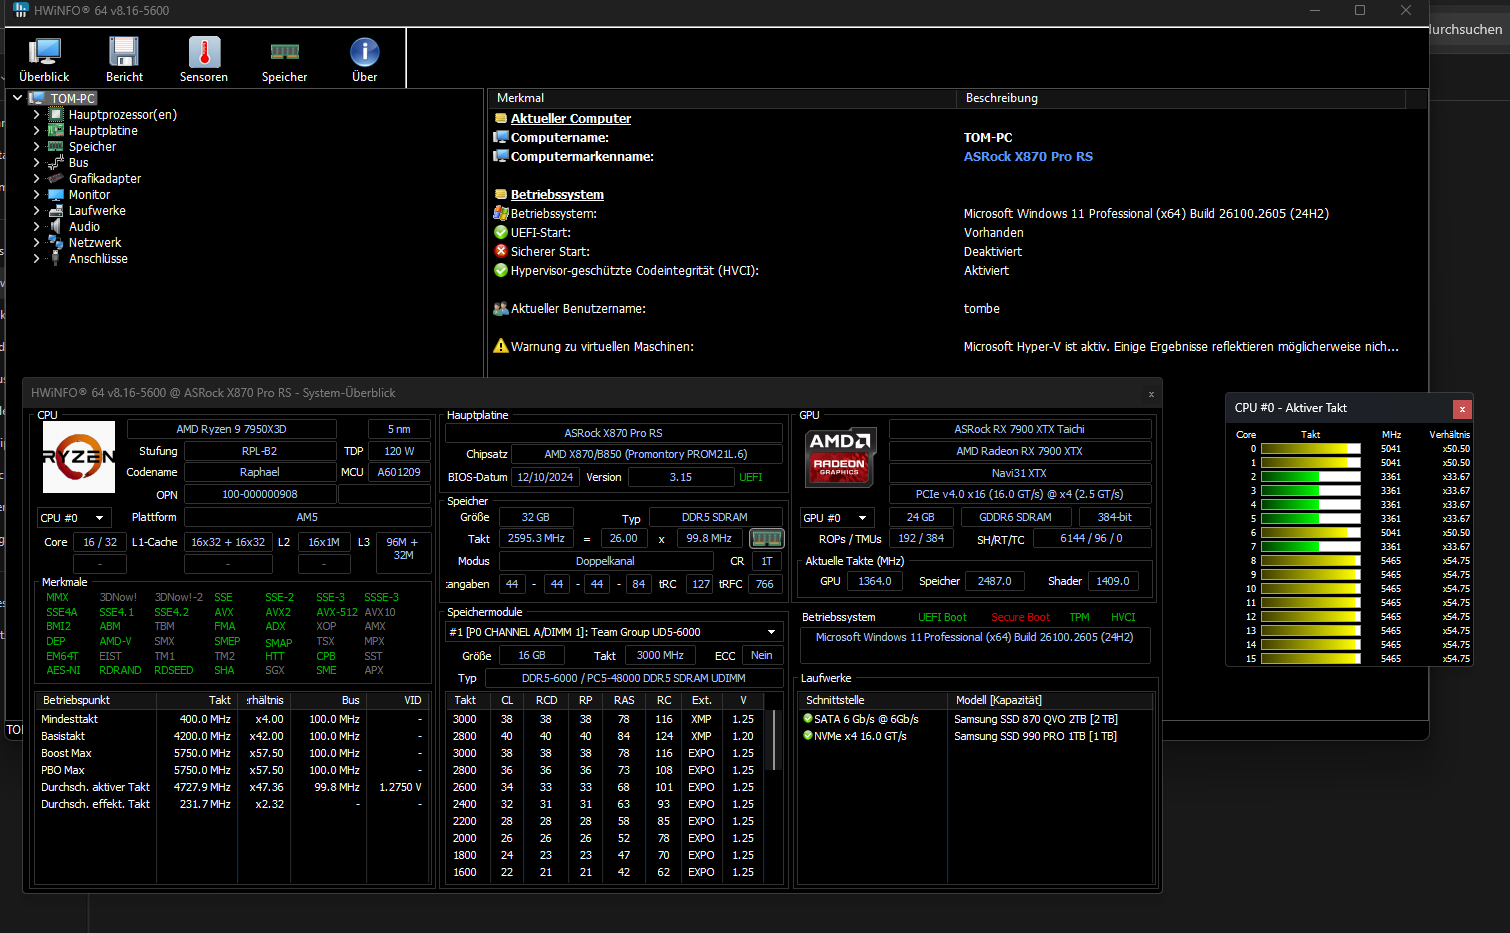This screenshot has width=1510, height=933.
Task: Open the GPU #0 selector dropdown
Action: coord(837,517)
